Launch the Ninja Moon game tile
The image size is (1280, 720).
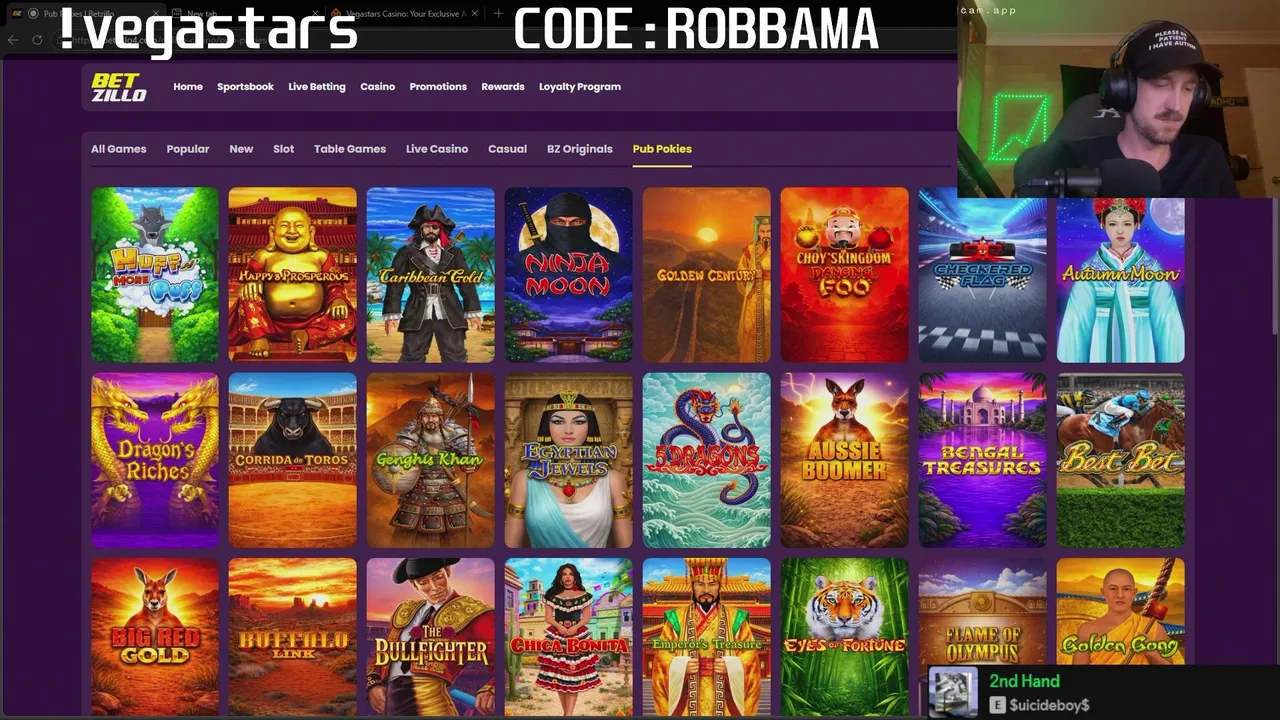click(x=569, y=275)
